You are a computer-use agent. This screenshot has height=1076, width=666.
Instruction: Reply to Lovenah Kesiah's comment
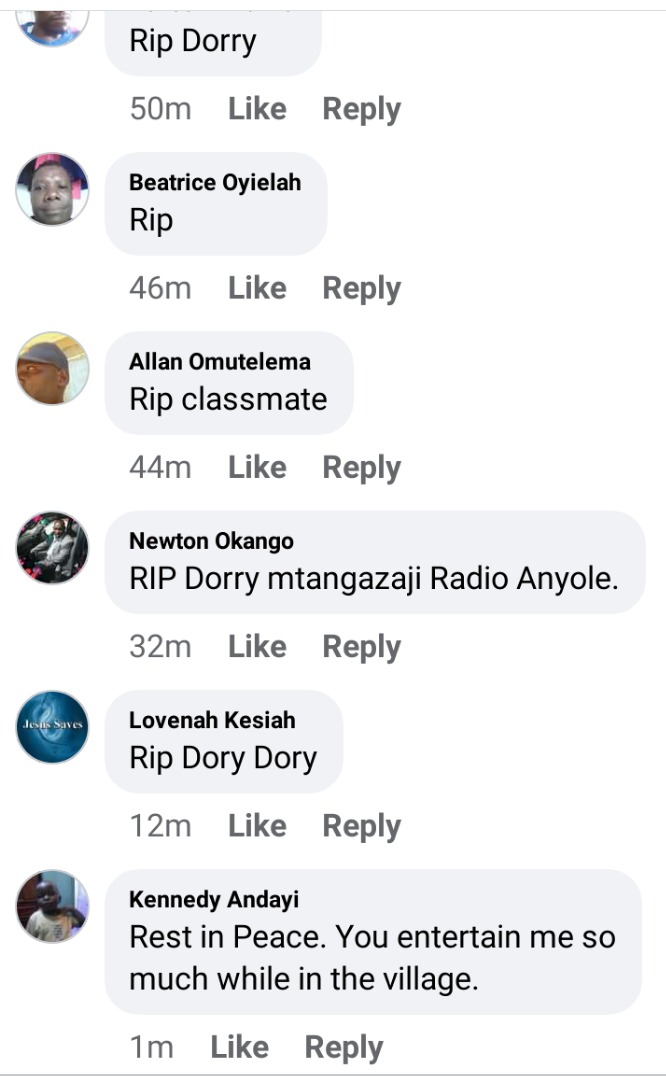pyautogui.click(x=361, y=826)
